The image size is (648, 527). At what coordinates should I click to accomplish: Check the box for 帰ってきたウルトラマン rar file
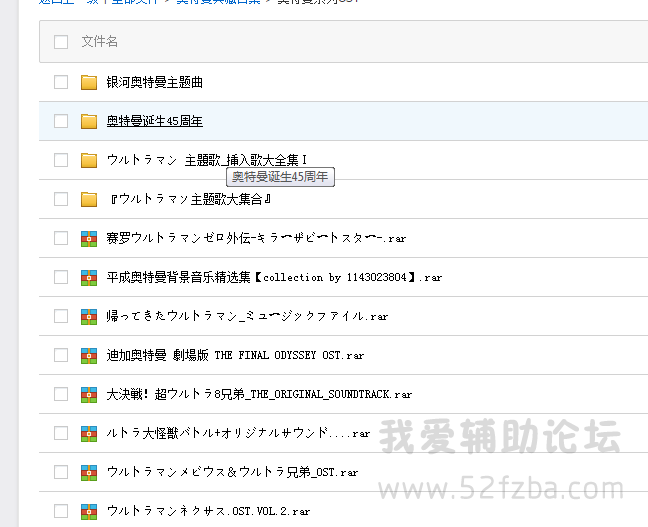tap(61, 316)
